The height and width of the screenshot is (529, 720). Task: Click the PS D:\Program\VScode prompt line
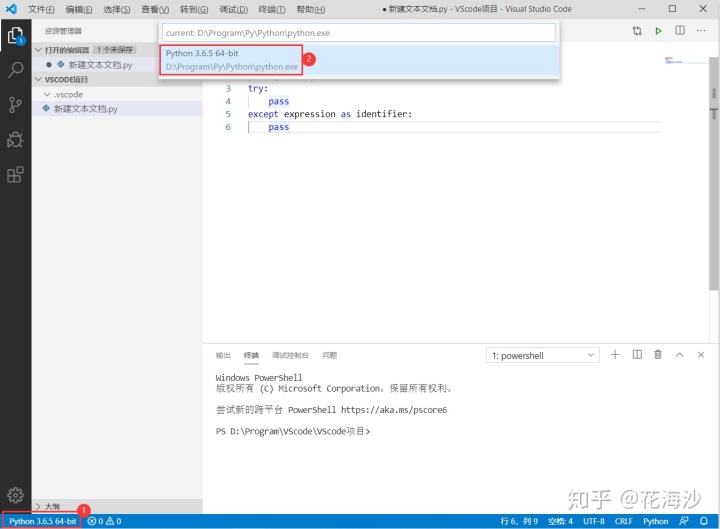293,431
